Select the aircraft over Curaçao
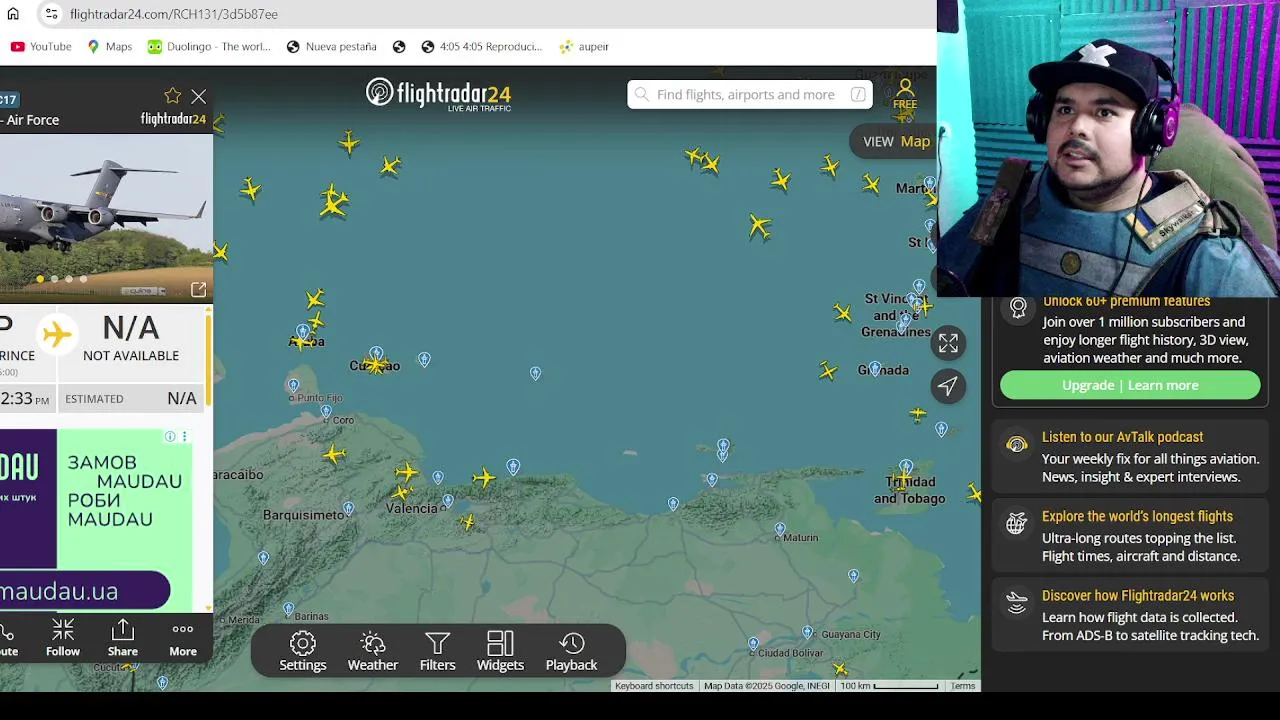This screenshot has width=1280, height=720. tap(375, 365)
